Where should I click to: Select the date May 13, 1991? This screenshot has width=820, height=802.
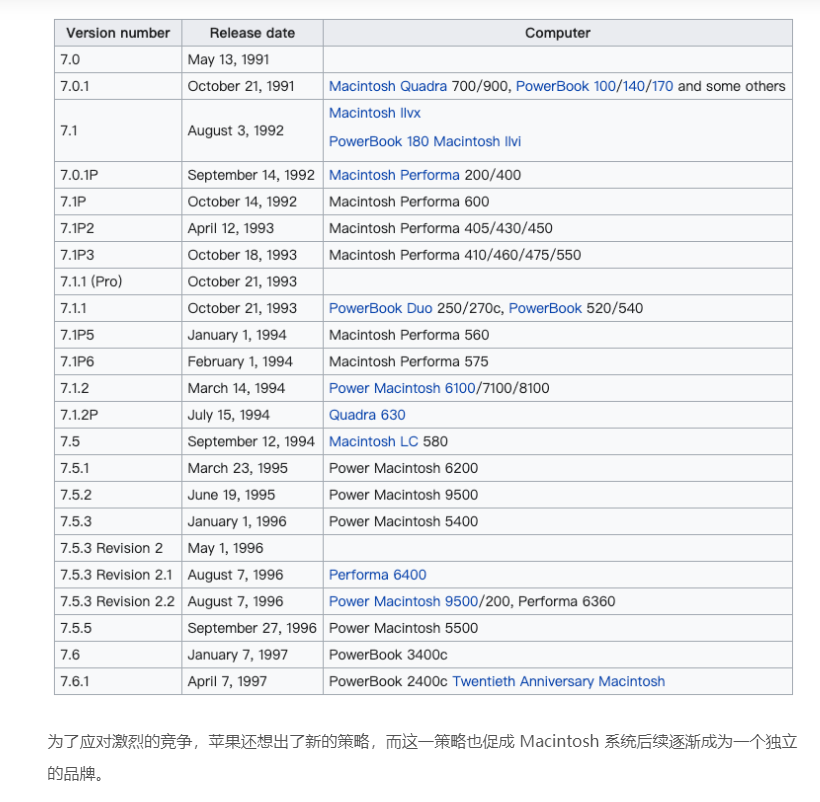[x=228, y=60]
